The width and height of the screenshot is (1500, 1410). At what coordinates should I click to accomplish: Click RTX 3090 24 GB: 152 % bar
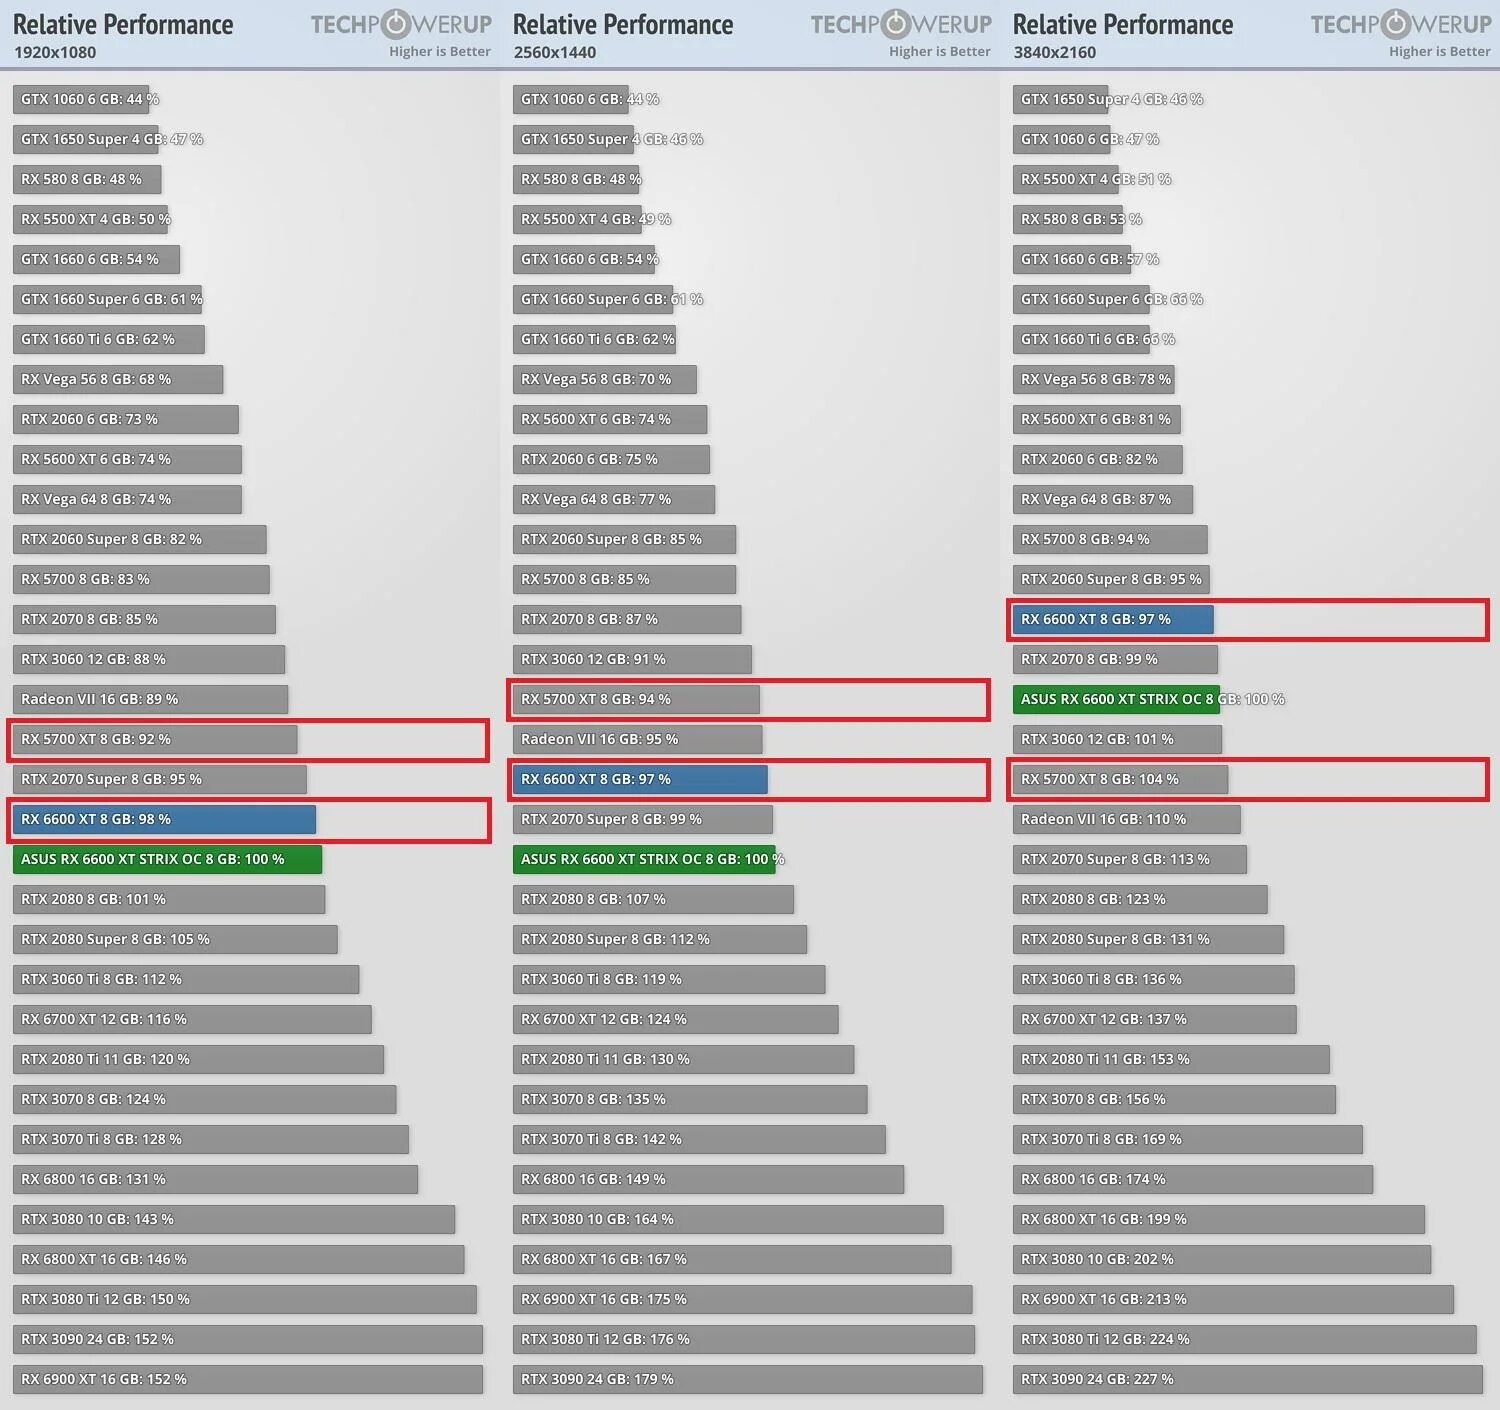click(x=248, y=1339)
